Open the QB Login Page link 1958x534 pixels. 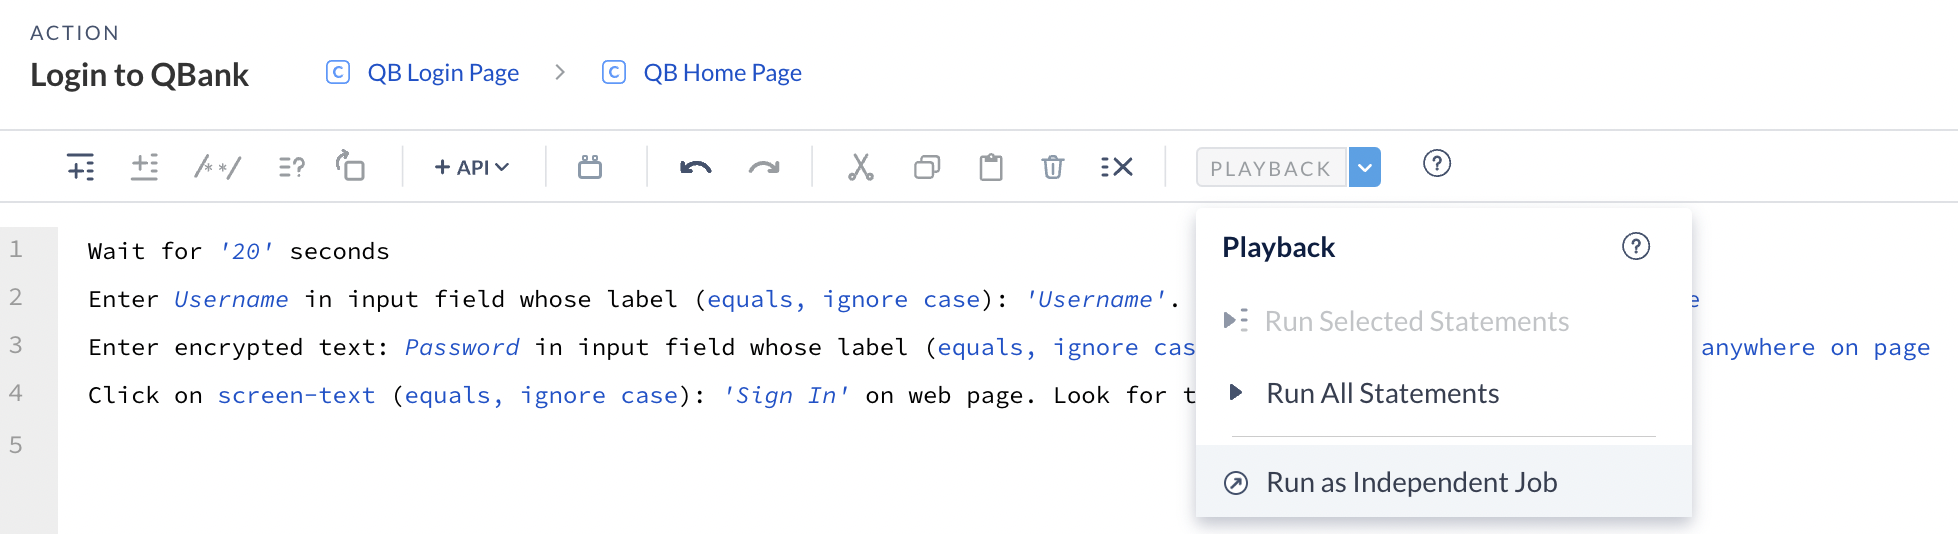[x=443, y=73]
